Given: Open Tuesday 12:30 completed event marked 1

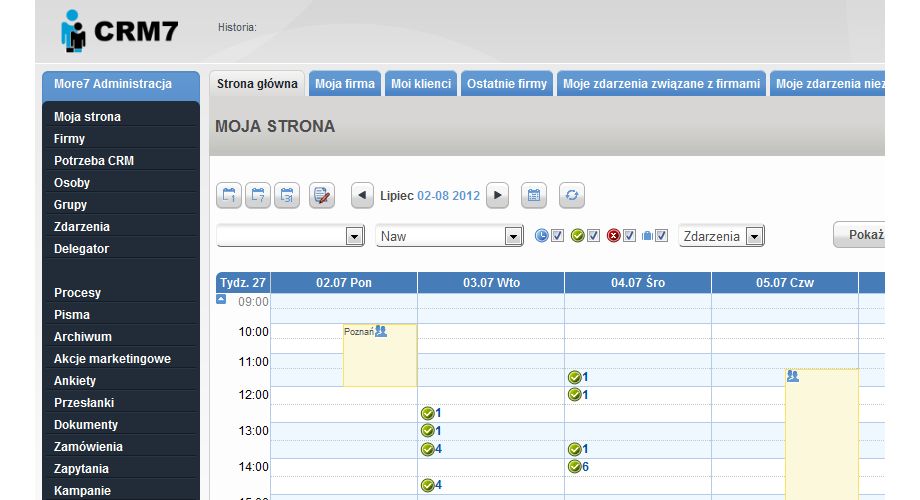Looking at the screenshot, I should (431, 413).
